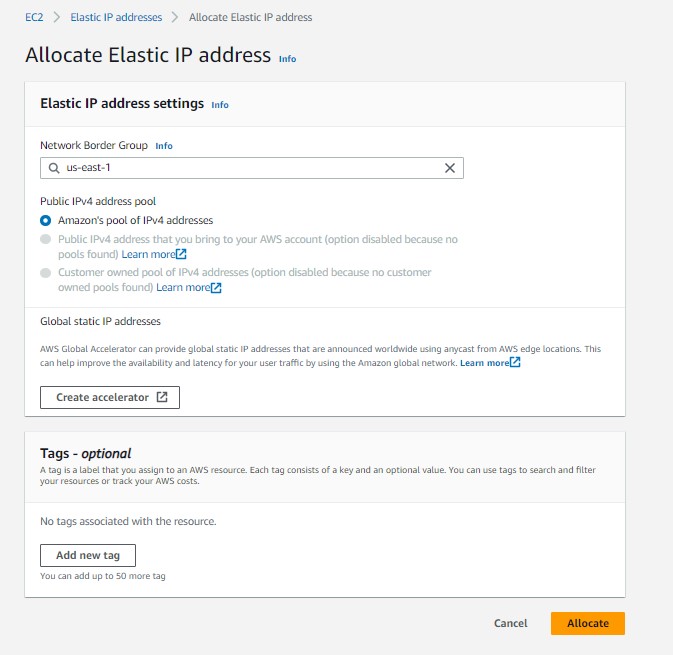673x655 pixels.
Task: Open Info link next to Network Border Group
Action: (x=164, y=146)
